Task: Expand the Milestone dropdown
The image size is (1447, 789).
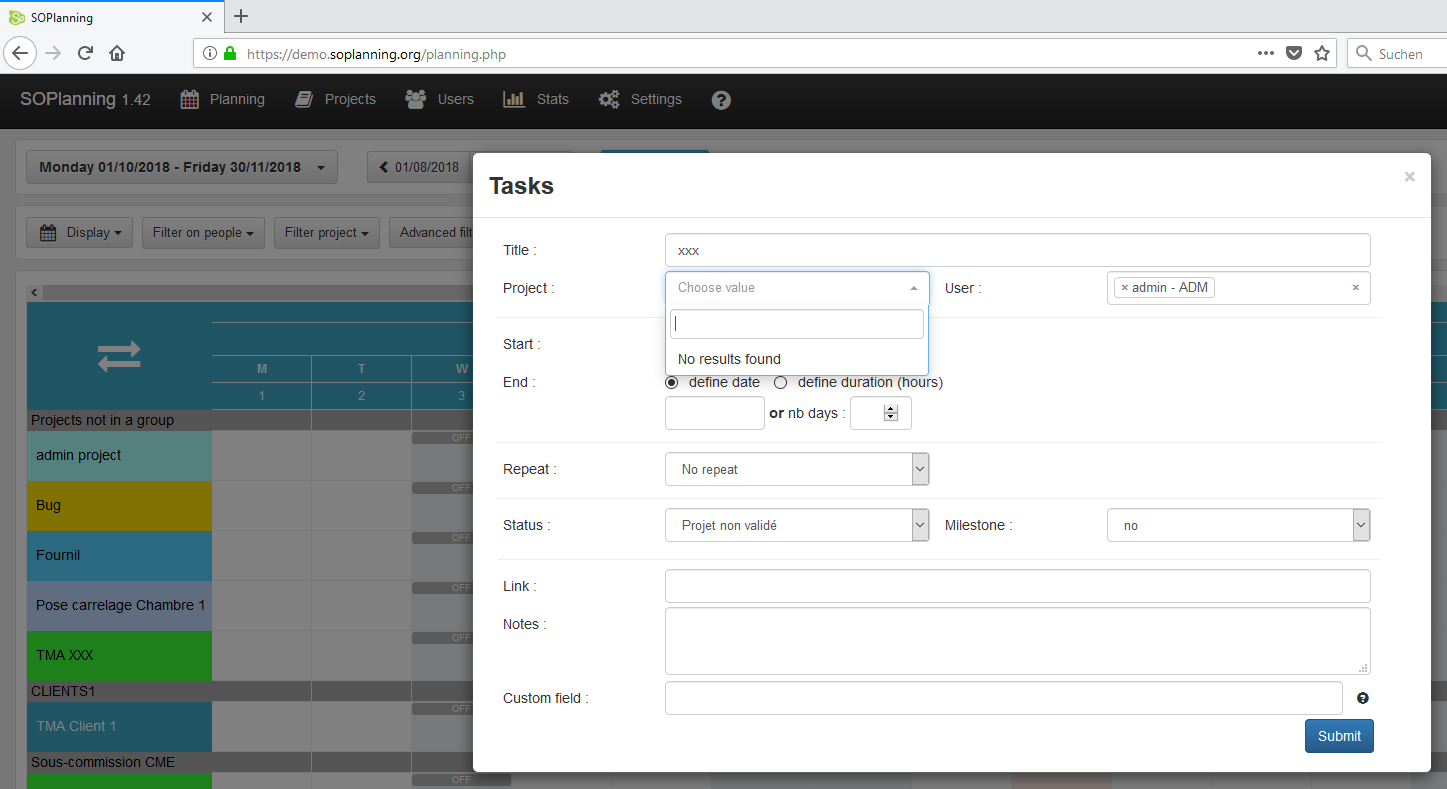Action: (1237, 525)
